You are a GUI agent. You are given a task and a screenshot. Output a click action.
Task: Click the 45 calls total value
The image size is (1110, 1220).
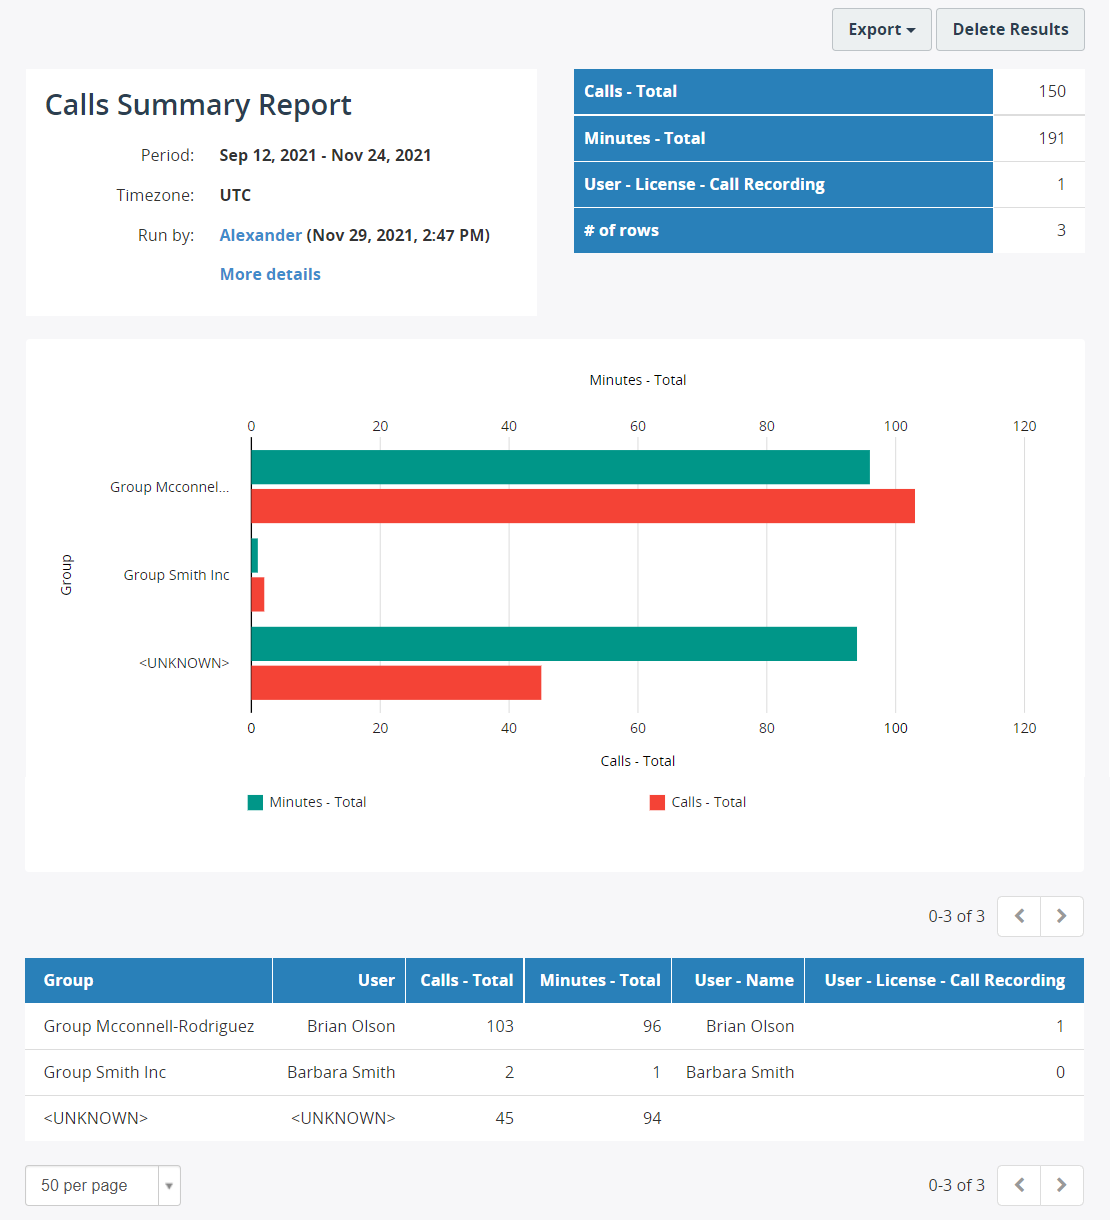(505, 1118)
